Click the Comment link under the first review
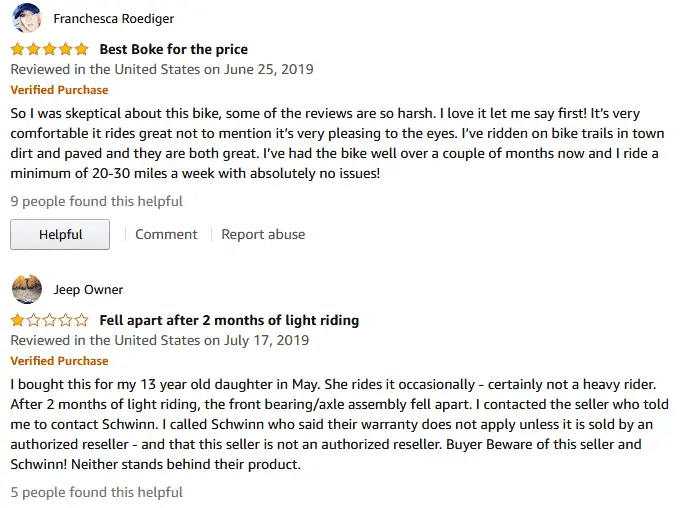Image resolution: width=688 pixels, height=508 pixels. pyautogui.click(x=166, y=234)
